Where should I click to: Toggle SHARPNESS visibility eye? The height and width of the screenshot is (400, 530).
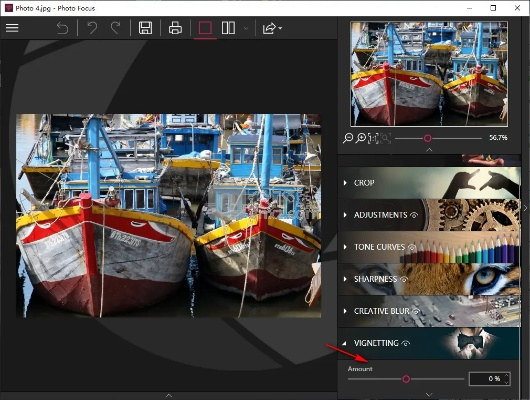point(404,279)
